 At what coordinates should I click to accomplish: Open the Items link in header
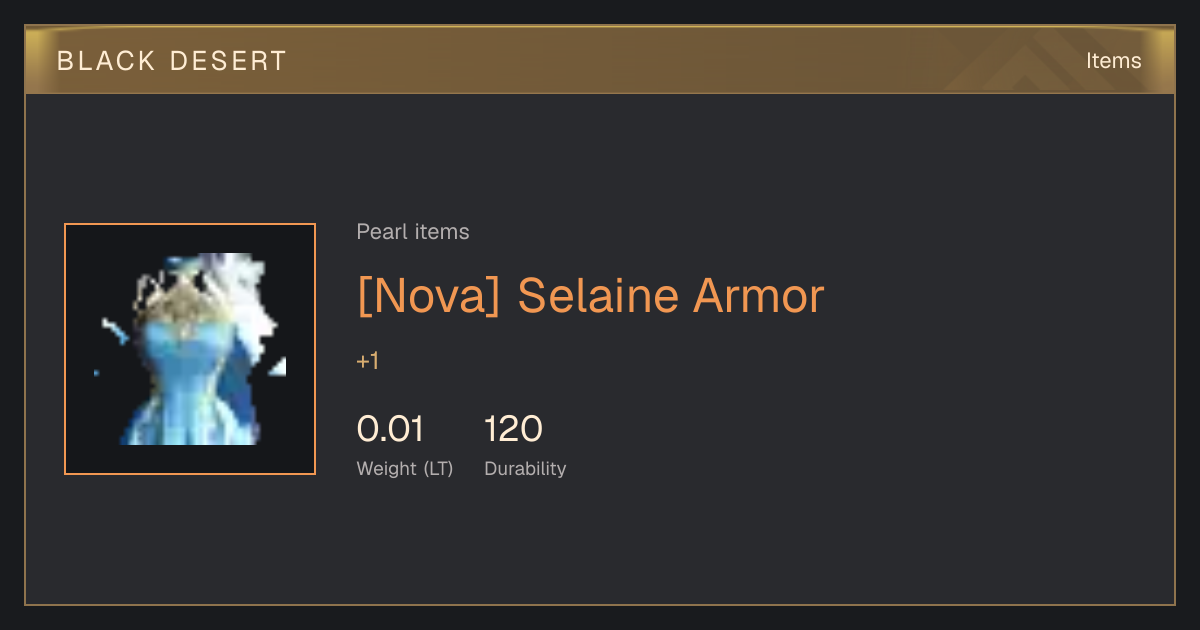1113,61
